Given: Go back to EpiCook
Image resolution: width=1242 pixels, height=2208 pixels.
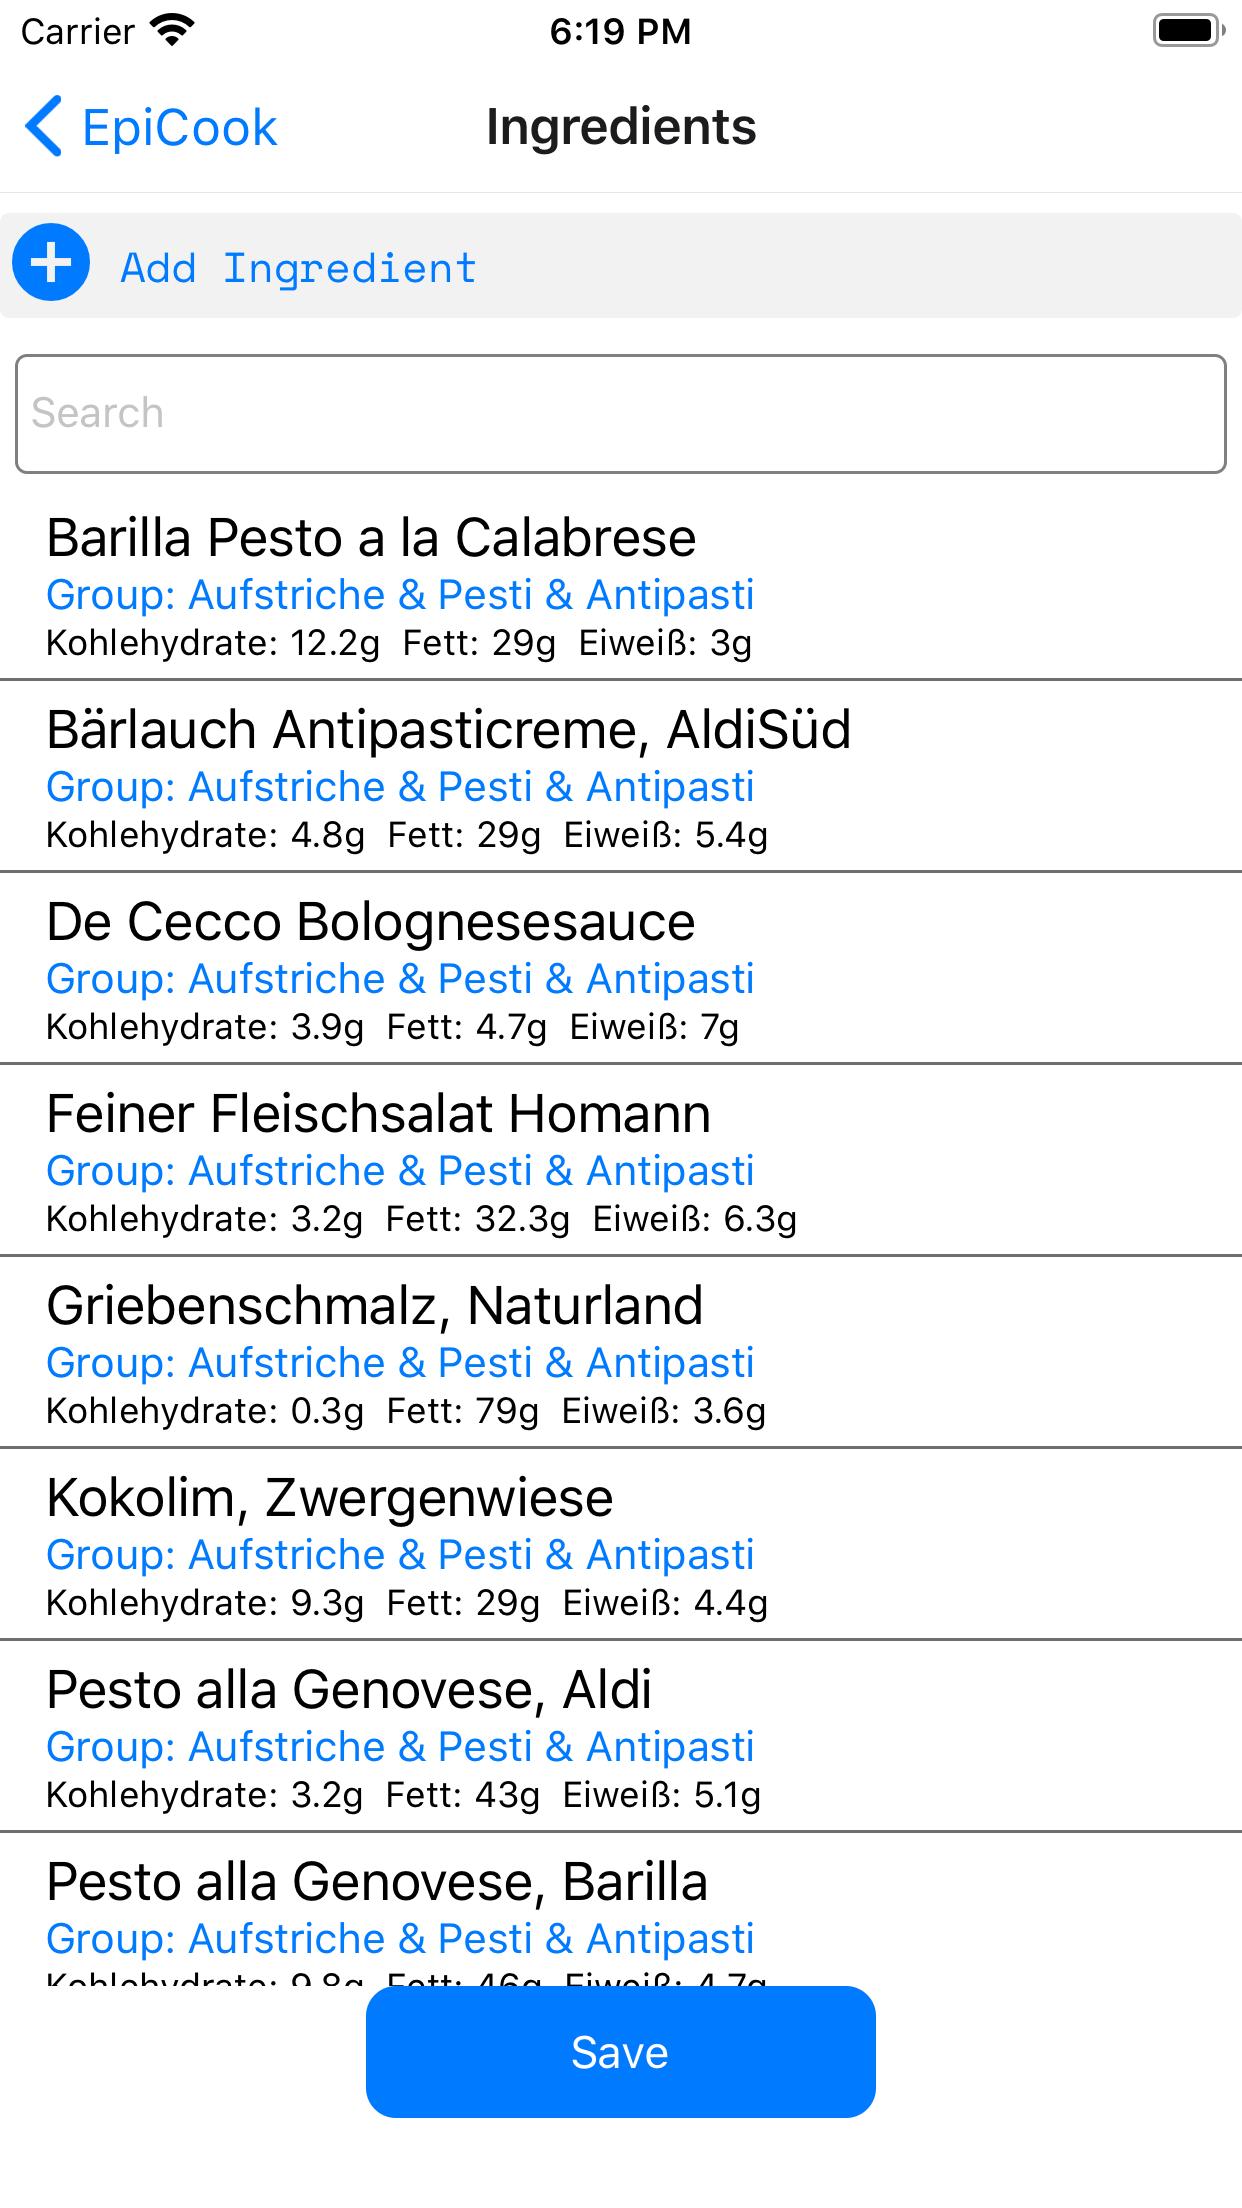Looking at the screenshot, I should click(x=150, y=127).
